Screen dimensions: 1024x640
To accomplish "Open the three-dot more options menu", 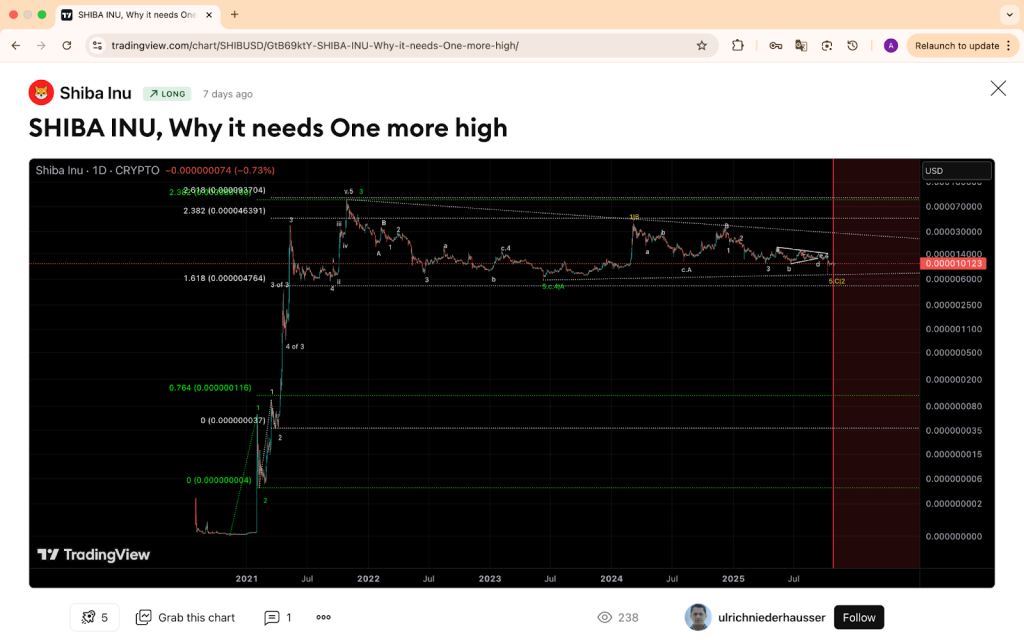I will [x=323, y=617].
